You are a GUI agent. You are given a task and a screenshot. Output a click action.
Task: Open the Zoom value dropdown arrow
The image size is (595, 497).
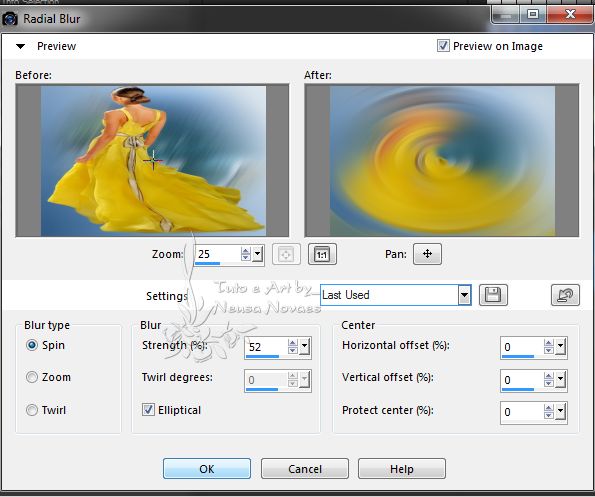click(258, 253)
